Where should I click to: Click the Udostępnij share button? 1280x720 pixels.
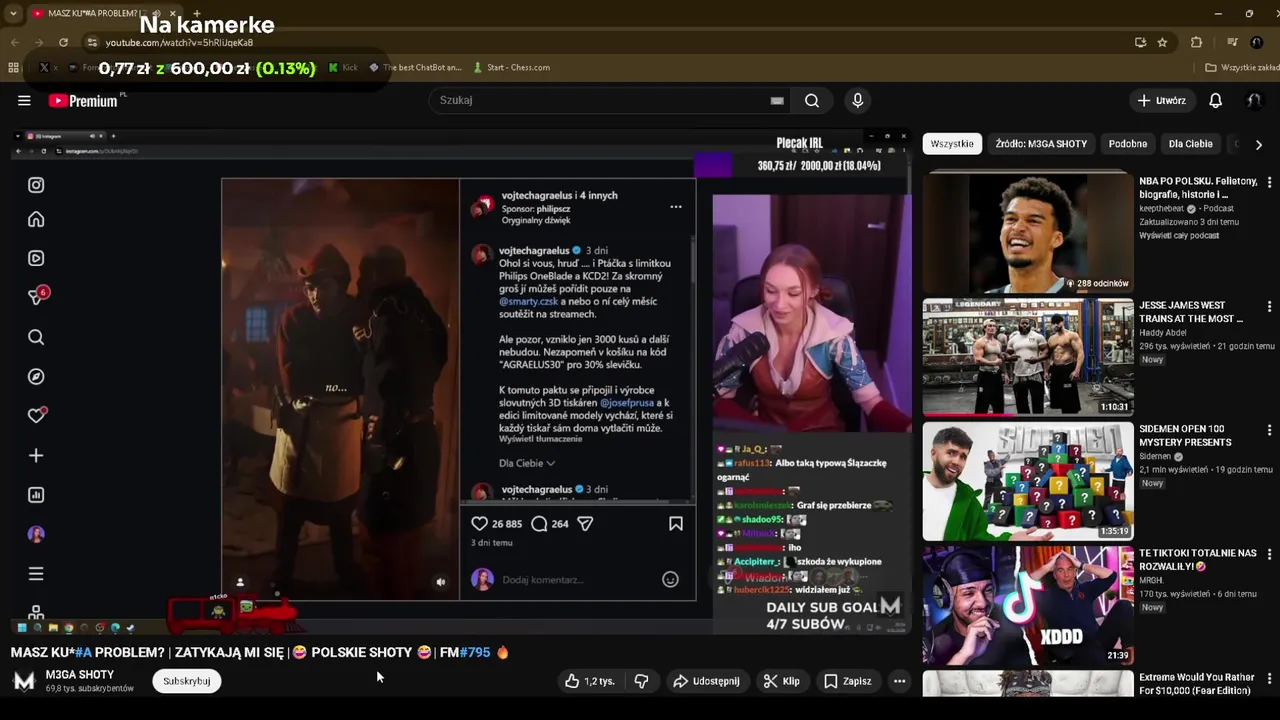point(707,681)
